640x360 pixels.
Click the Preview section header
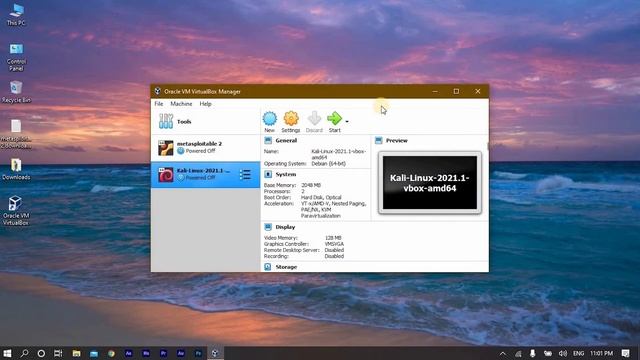[397, 140]
